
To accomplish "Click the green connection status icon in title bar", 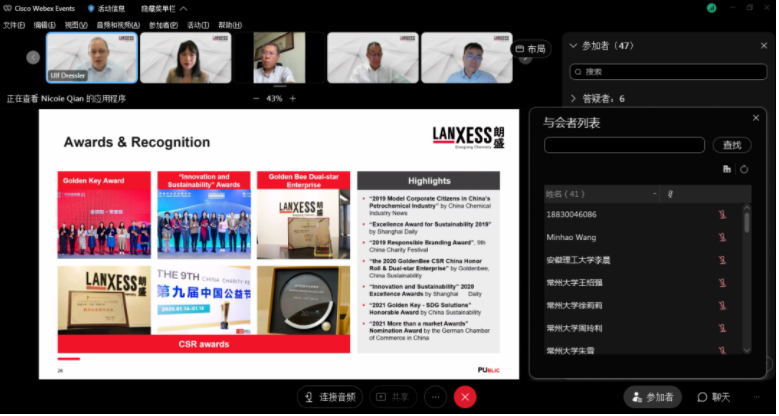I will [x=712, y=8].
